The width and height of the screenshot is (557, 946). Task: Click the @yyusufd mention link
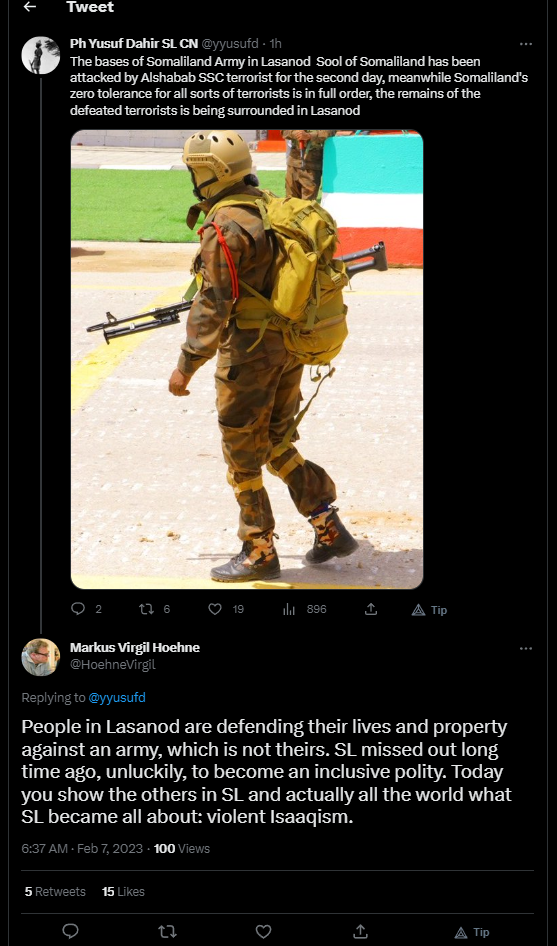[117, 697]
